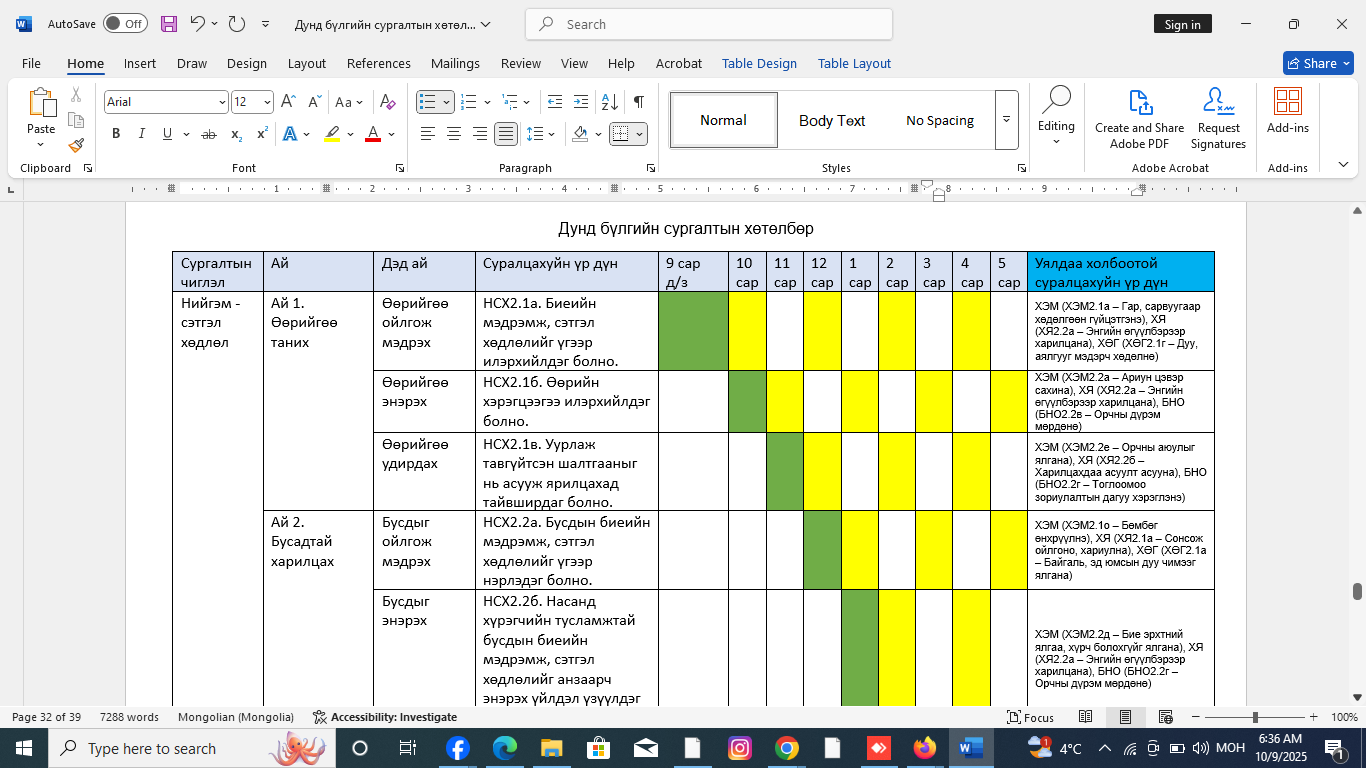The width and height of the screenshot is (1366, 768).
Task: Click the Share button
Action: pos(1317,63)
